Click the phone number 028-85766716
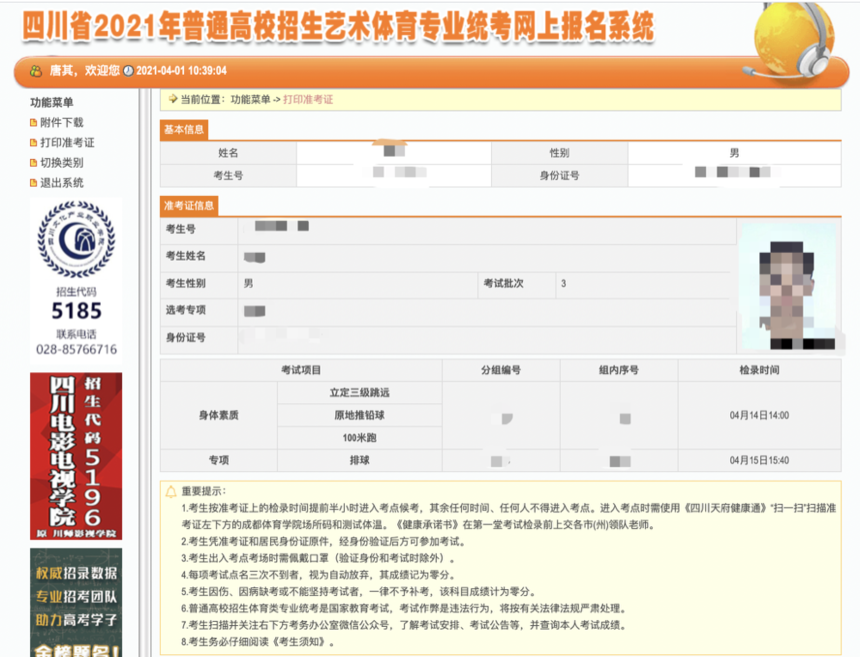Viewport: 860px width, 657px height. click(76, 349)
